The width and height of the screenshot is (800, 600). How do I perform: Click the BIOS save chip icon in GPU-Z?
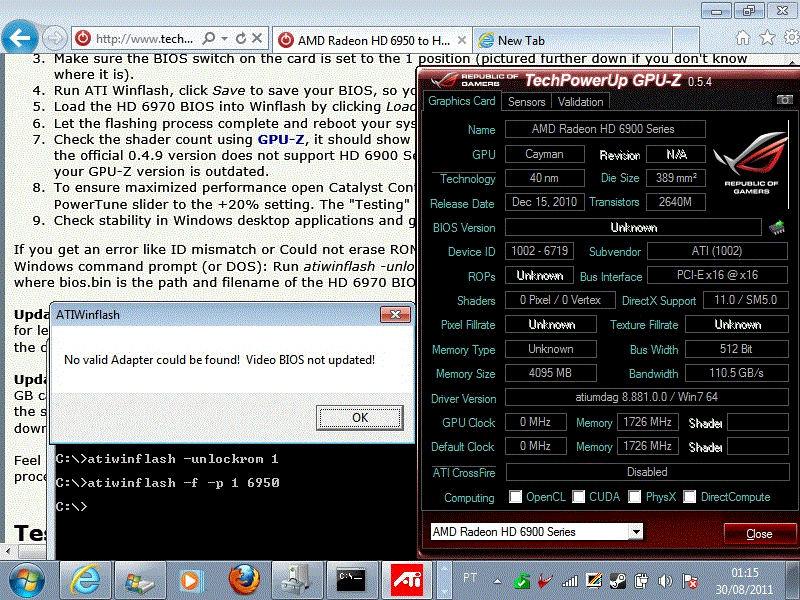click(777, 227)
